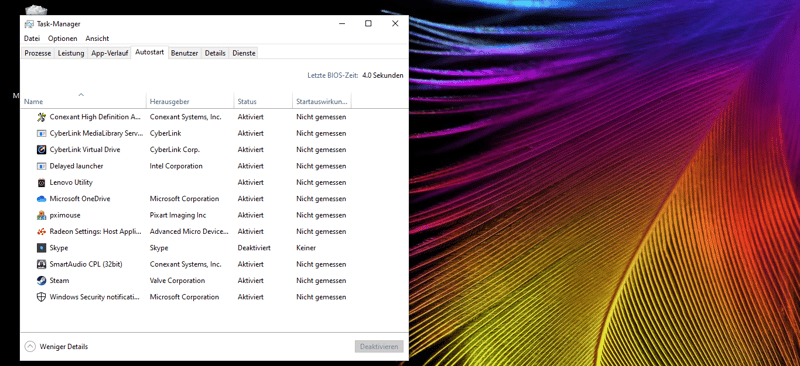The width and height of the screenshot is (800, 366).
Task: Click 'CyberLink Corp.' publisher cell
Action: pos(174,150)
